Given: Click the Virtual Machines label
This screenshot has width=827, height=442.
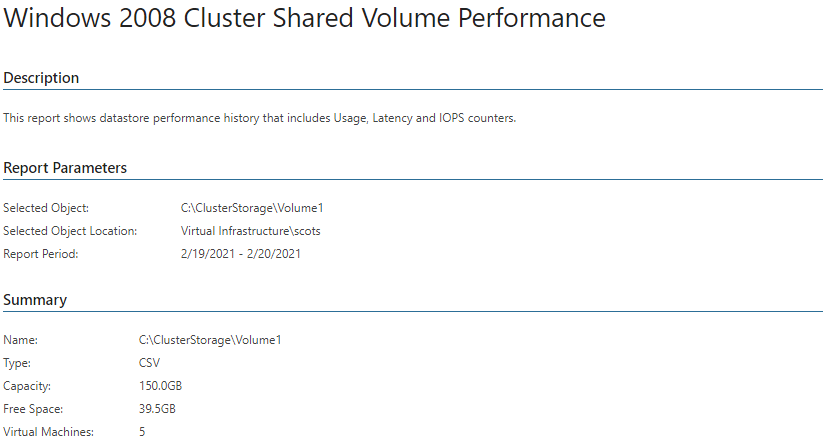Looking at the screenshot, I should 49,432.
